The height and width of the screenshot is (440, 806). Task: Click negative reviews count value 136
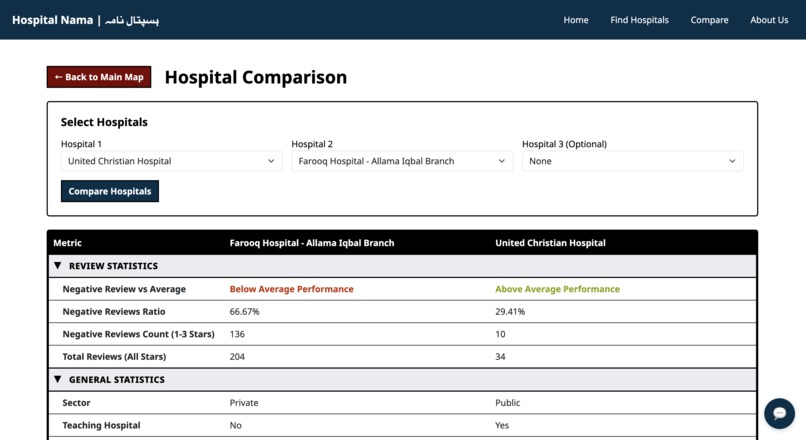pos(237,334)
